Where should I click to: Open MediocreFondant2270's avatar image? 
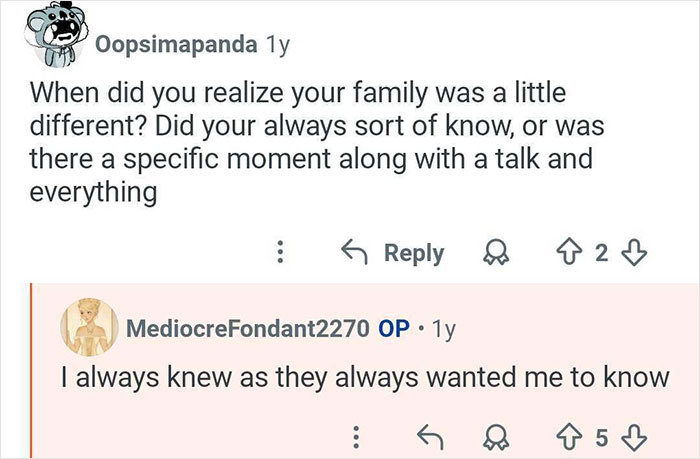89,329
